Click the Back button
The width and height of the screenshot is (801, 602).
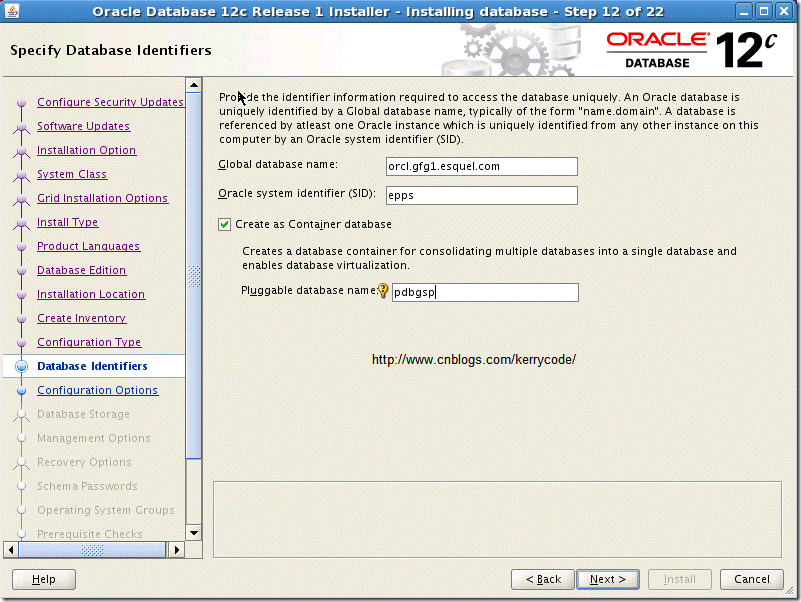[x=543, y=580]
